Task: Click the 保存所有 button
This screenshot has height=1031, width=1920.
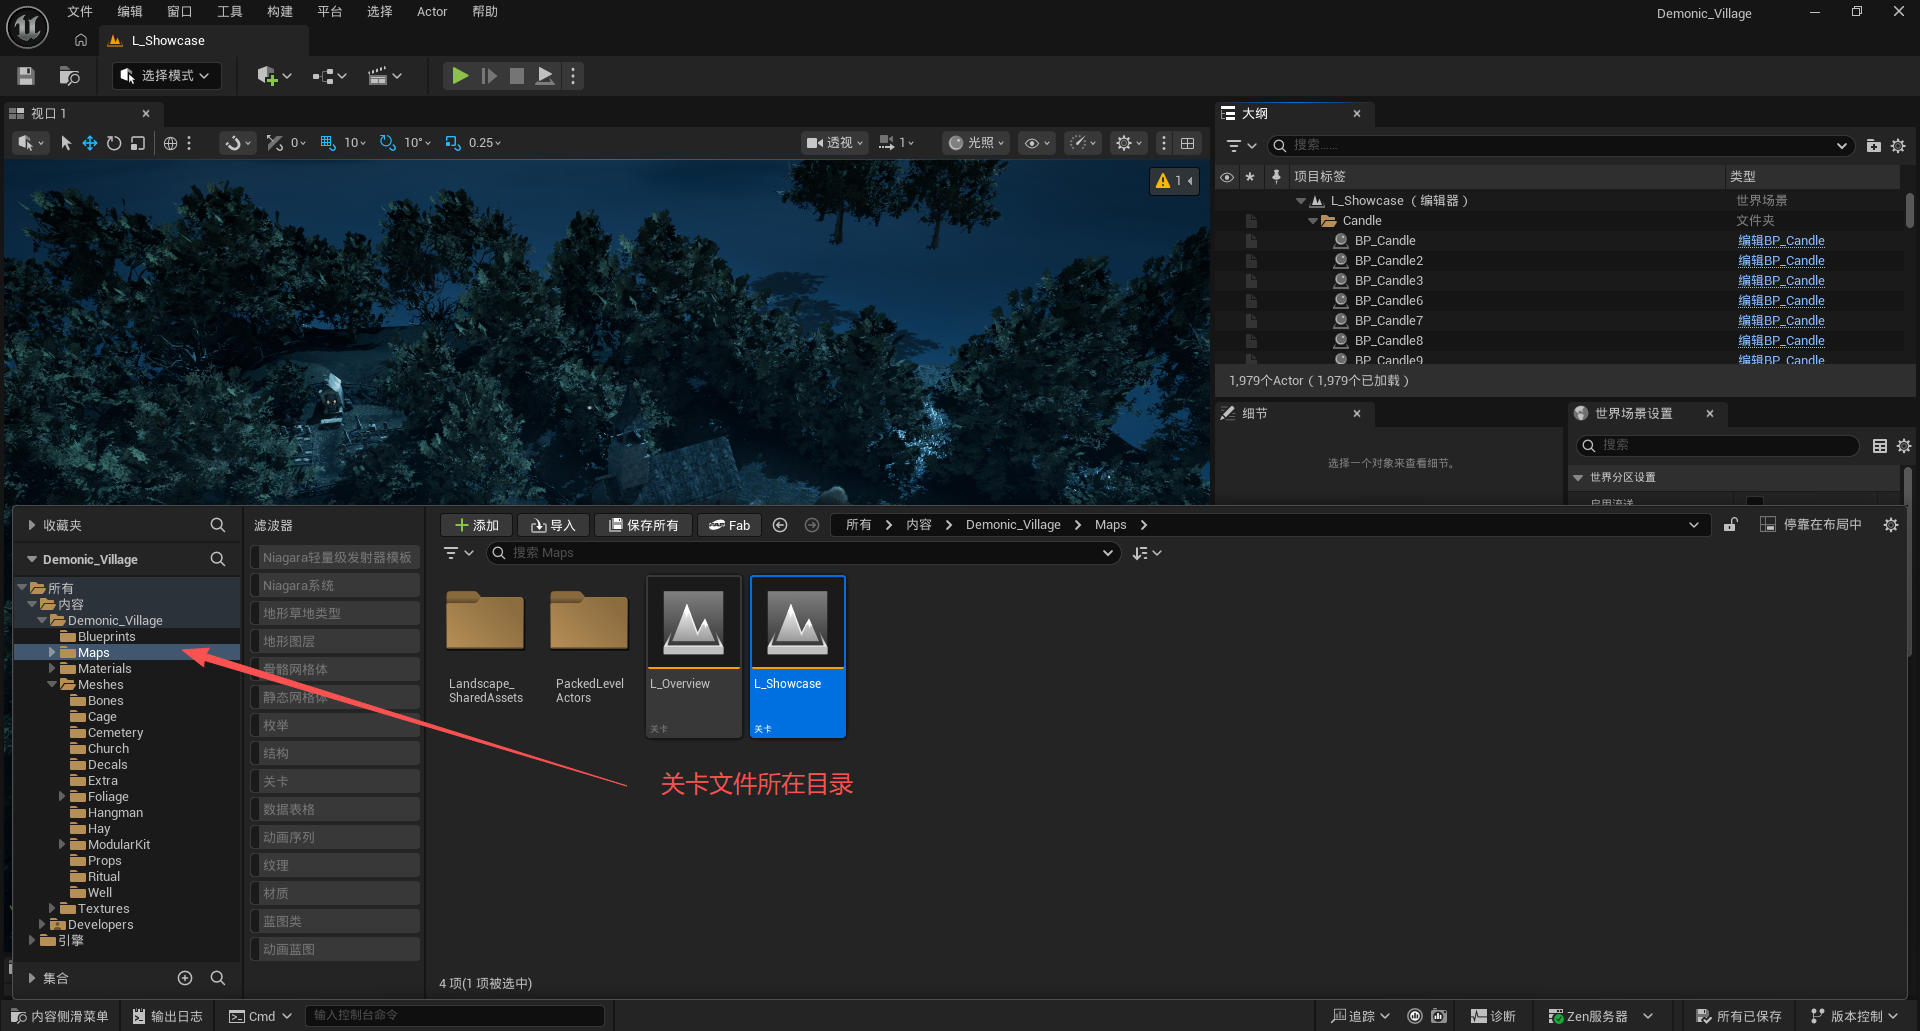Action: coord(643,525)
